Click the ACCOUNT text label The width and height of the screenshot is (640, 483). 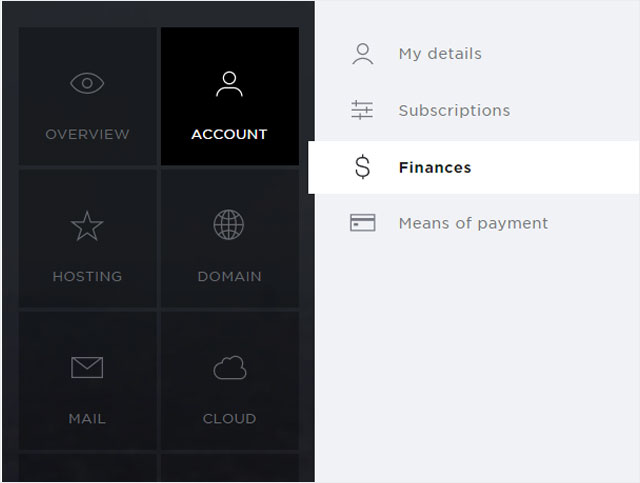(x=229, y=134)
